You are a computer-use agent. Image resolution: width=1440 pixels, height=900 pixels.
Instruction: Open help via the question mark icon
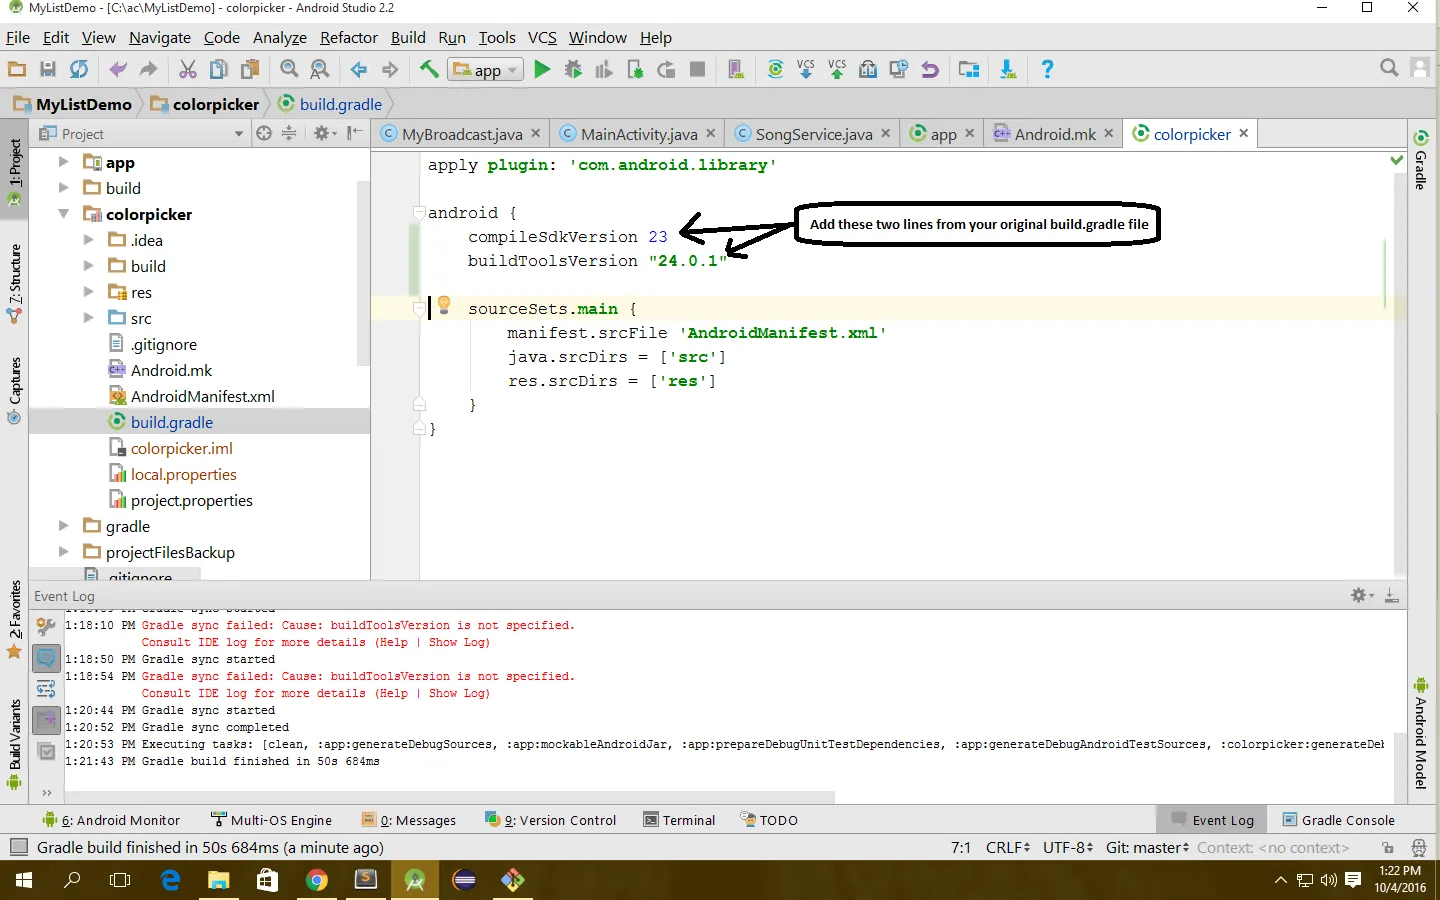[1047, 69]
